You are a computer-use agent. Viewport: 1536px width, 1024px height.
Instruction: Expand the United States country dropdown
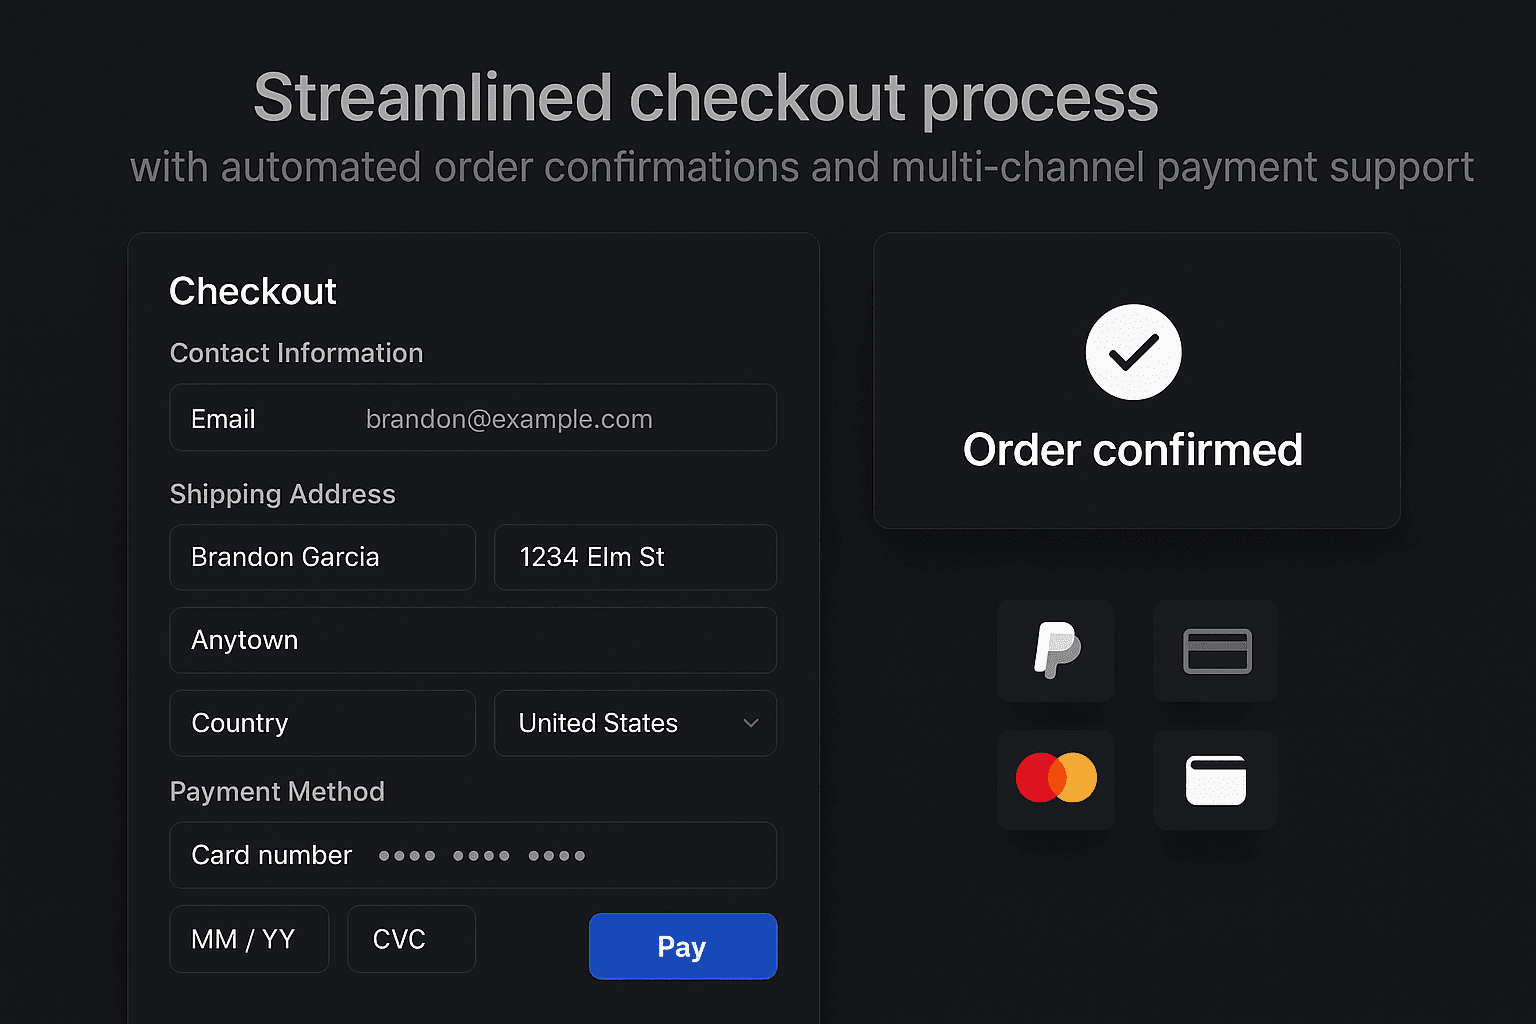(635, 723)
